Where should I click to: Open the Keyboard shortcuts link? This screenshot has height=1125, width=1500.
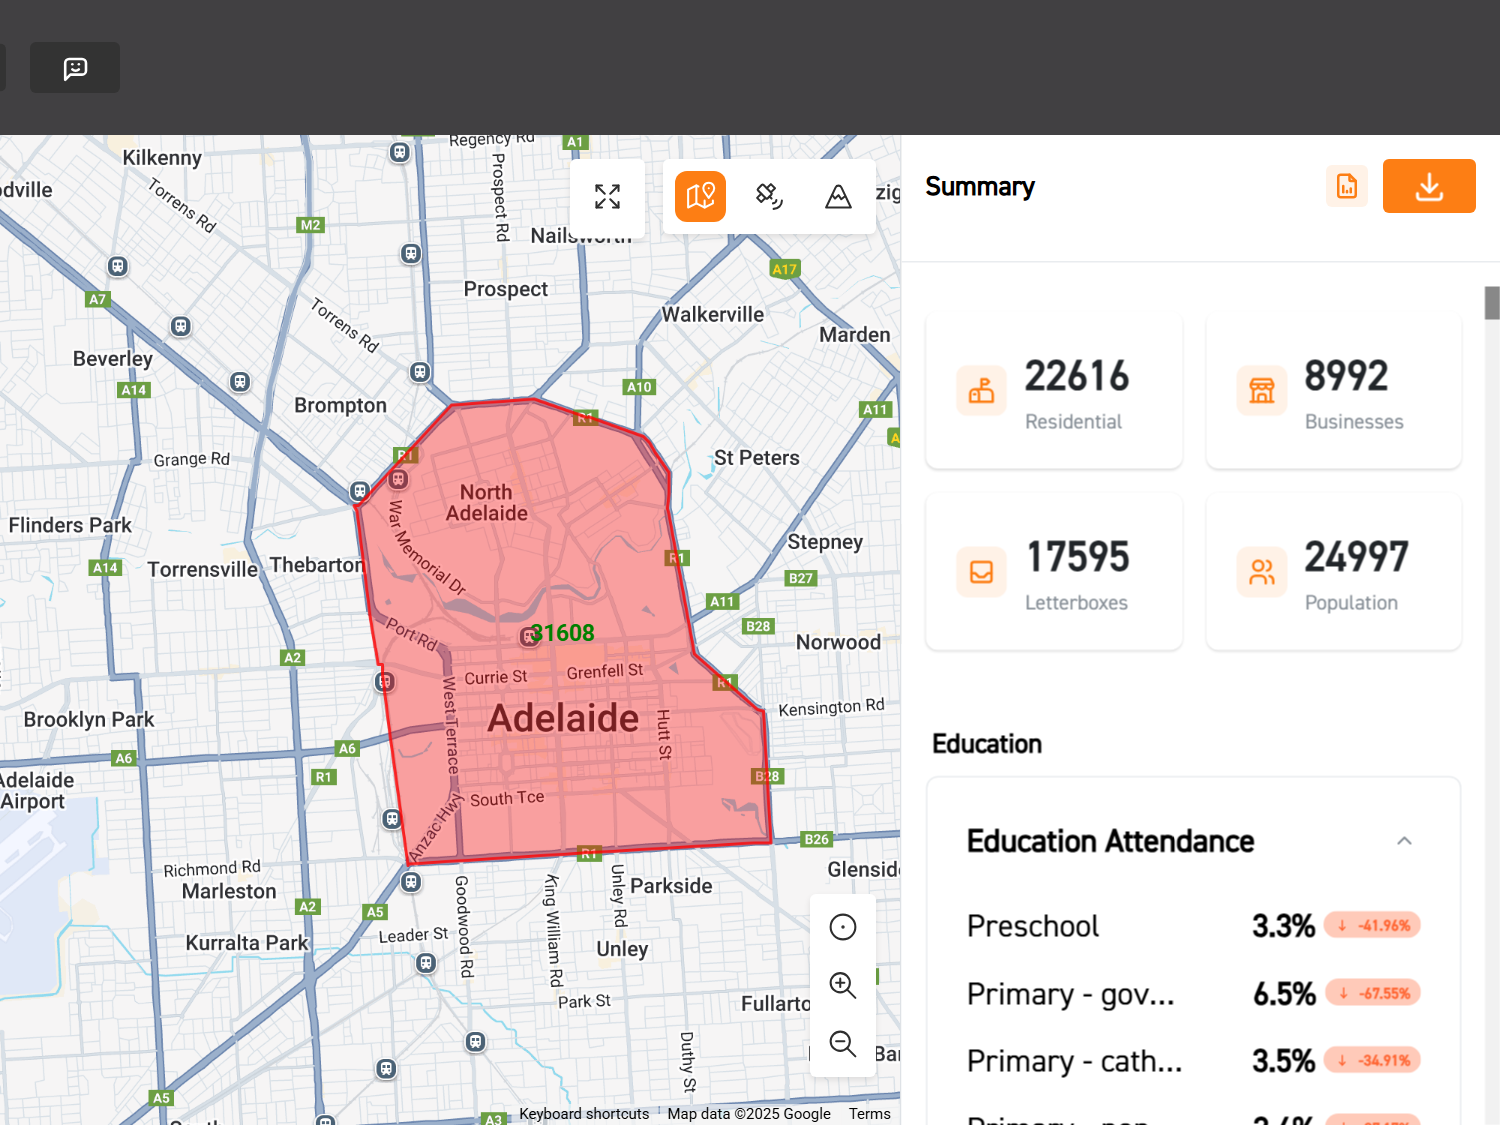click(x=583, y=1113)
